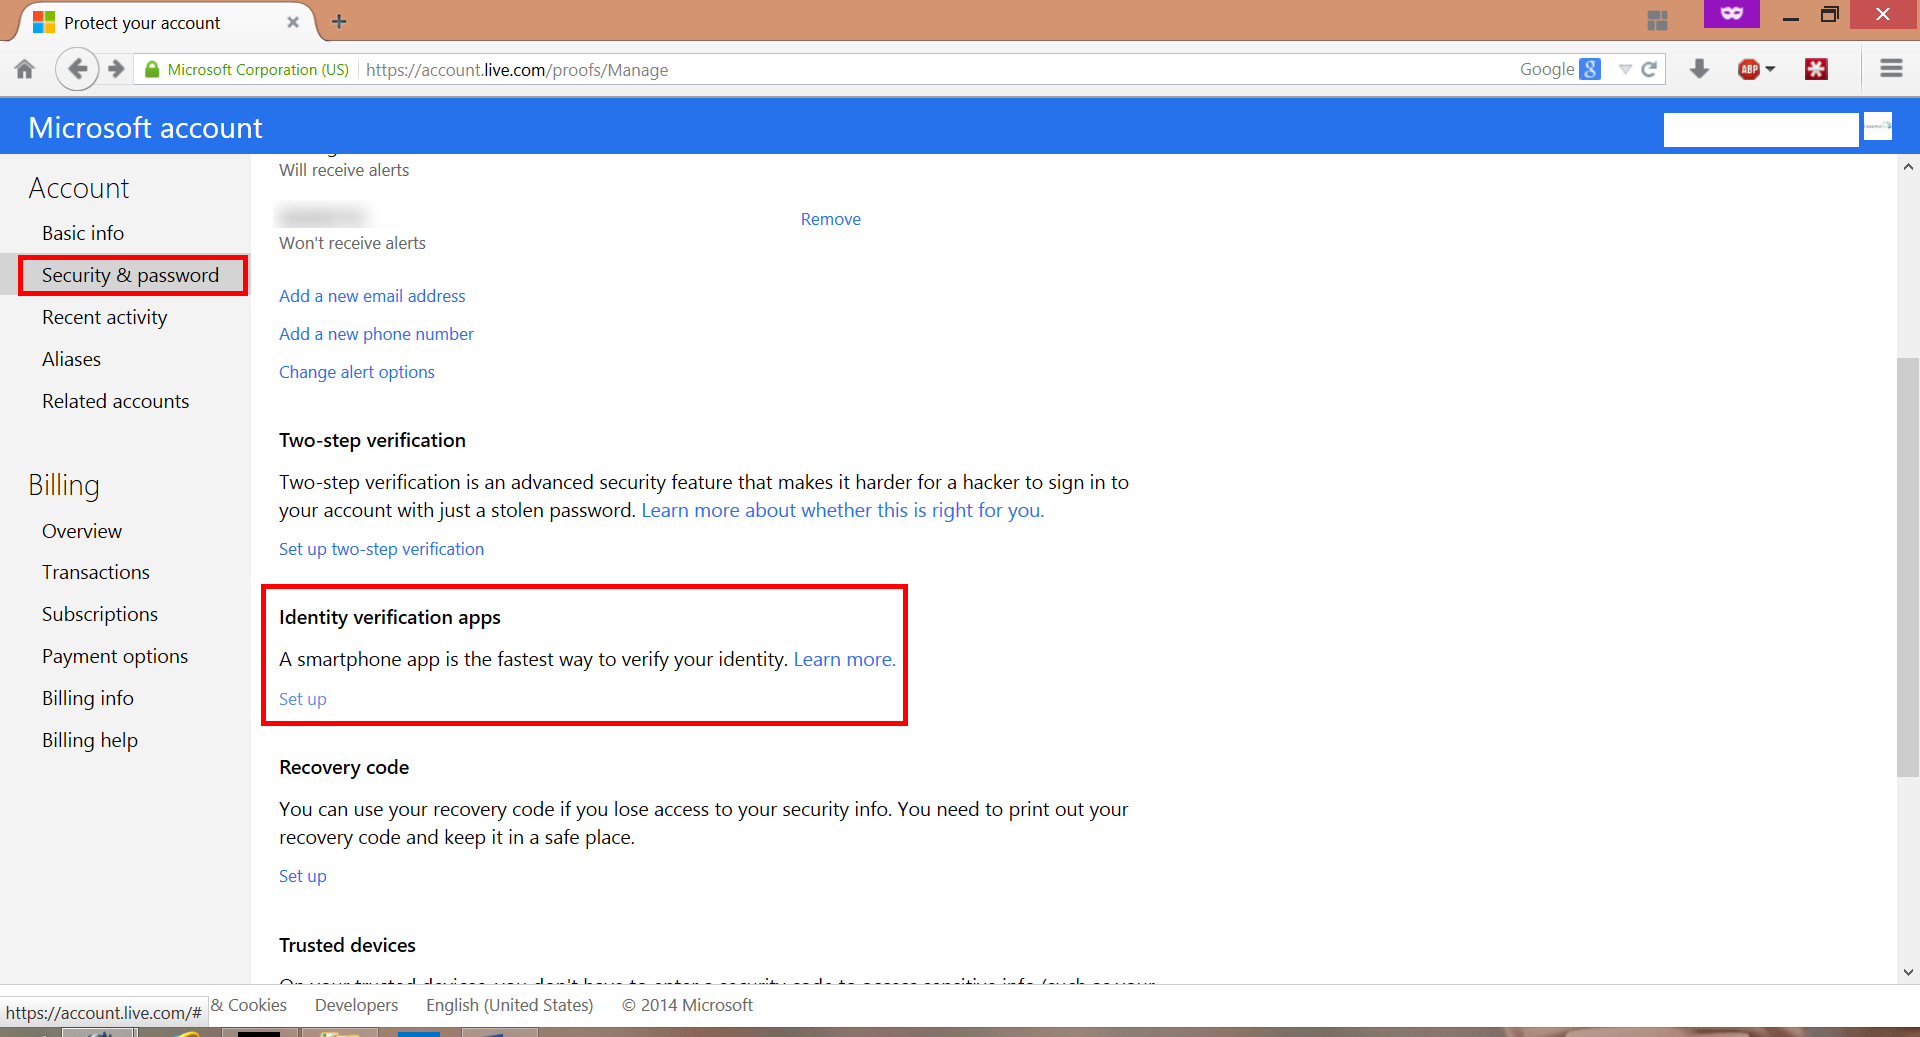Open Developers footer link
Screen dimensions: 1920x1037
pyautogui.click(x=356, y=1005)
